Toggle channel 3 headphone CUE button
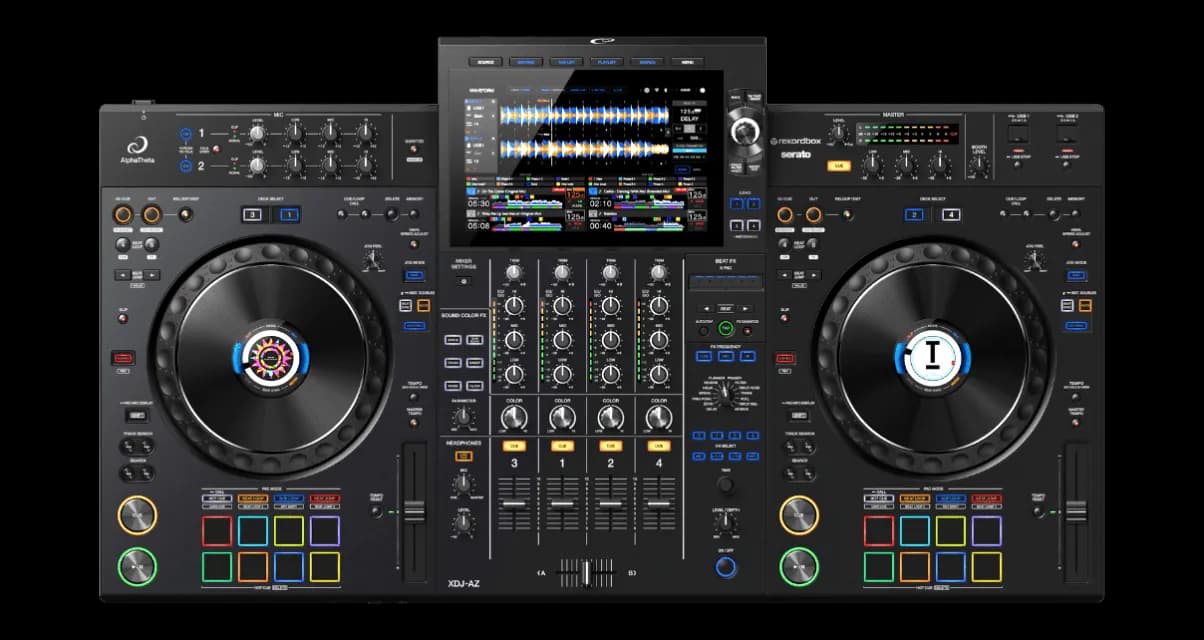 click(x=514, y=445)
